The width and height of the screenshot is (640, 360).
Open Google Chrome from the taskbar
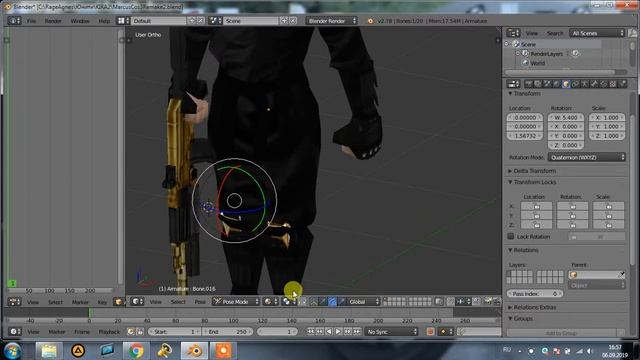(136, 351)
